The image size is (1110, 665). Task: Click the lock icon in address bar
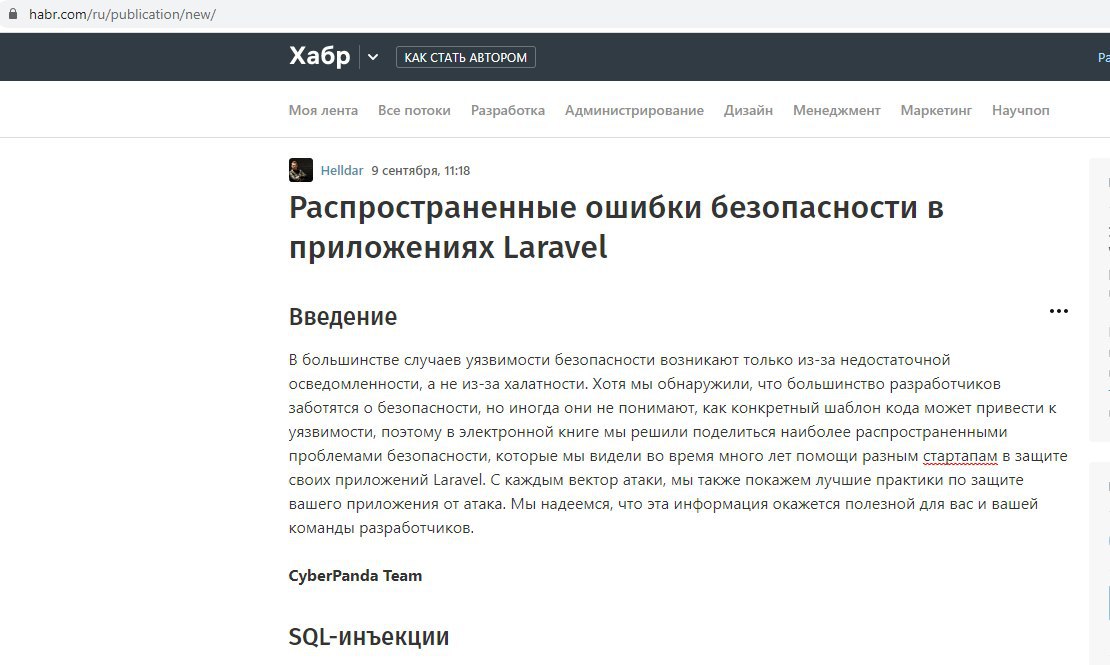tap(13, 13)
